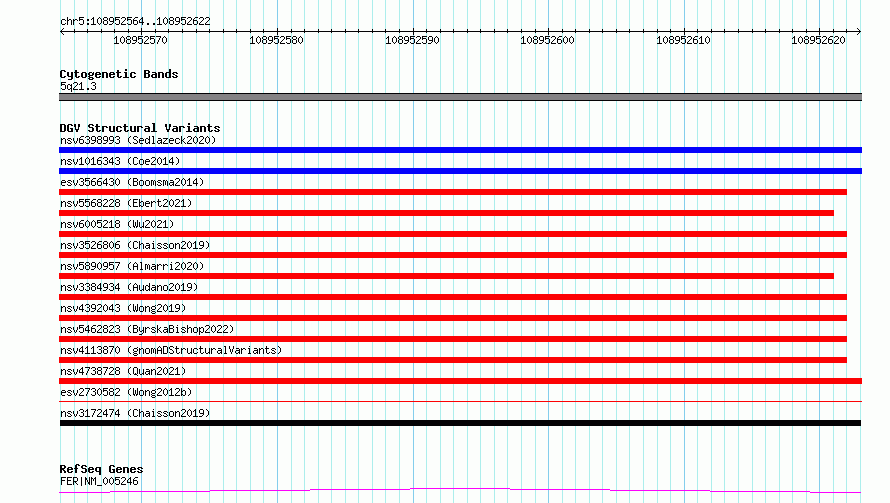The height and width of the screenshot is (503, 890).
Task: Open the Cytogenetic Bands track header
Action: pyautogui.click(x=119, y=74)
